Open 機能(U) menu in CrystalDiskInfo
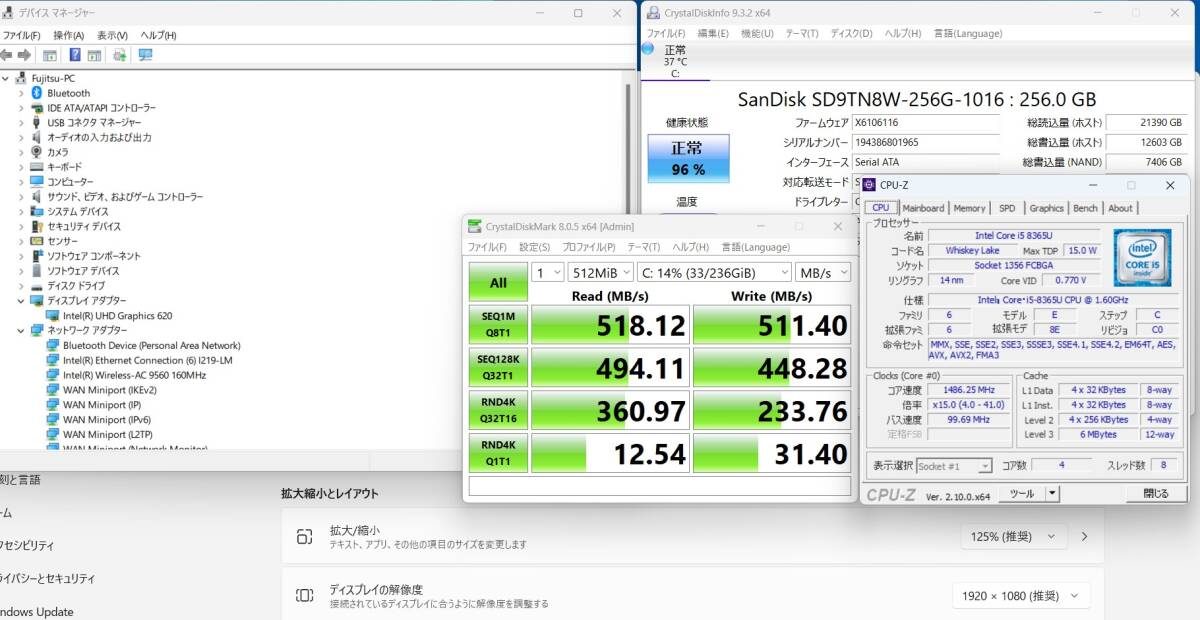The height and width of the screenshot is (620, 1200). (756, 33)
